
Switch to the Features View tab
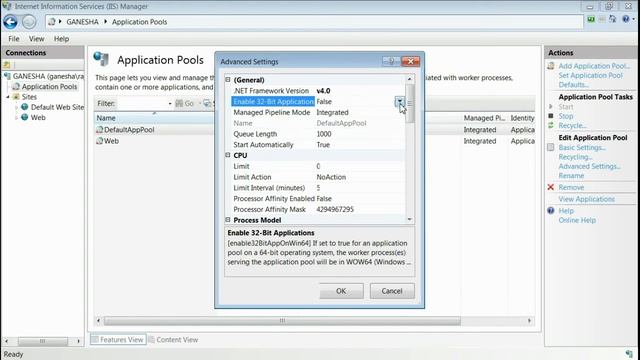click(x=118, y=340)
